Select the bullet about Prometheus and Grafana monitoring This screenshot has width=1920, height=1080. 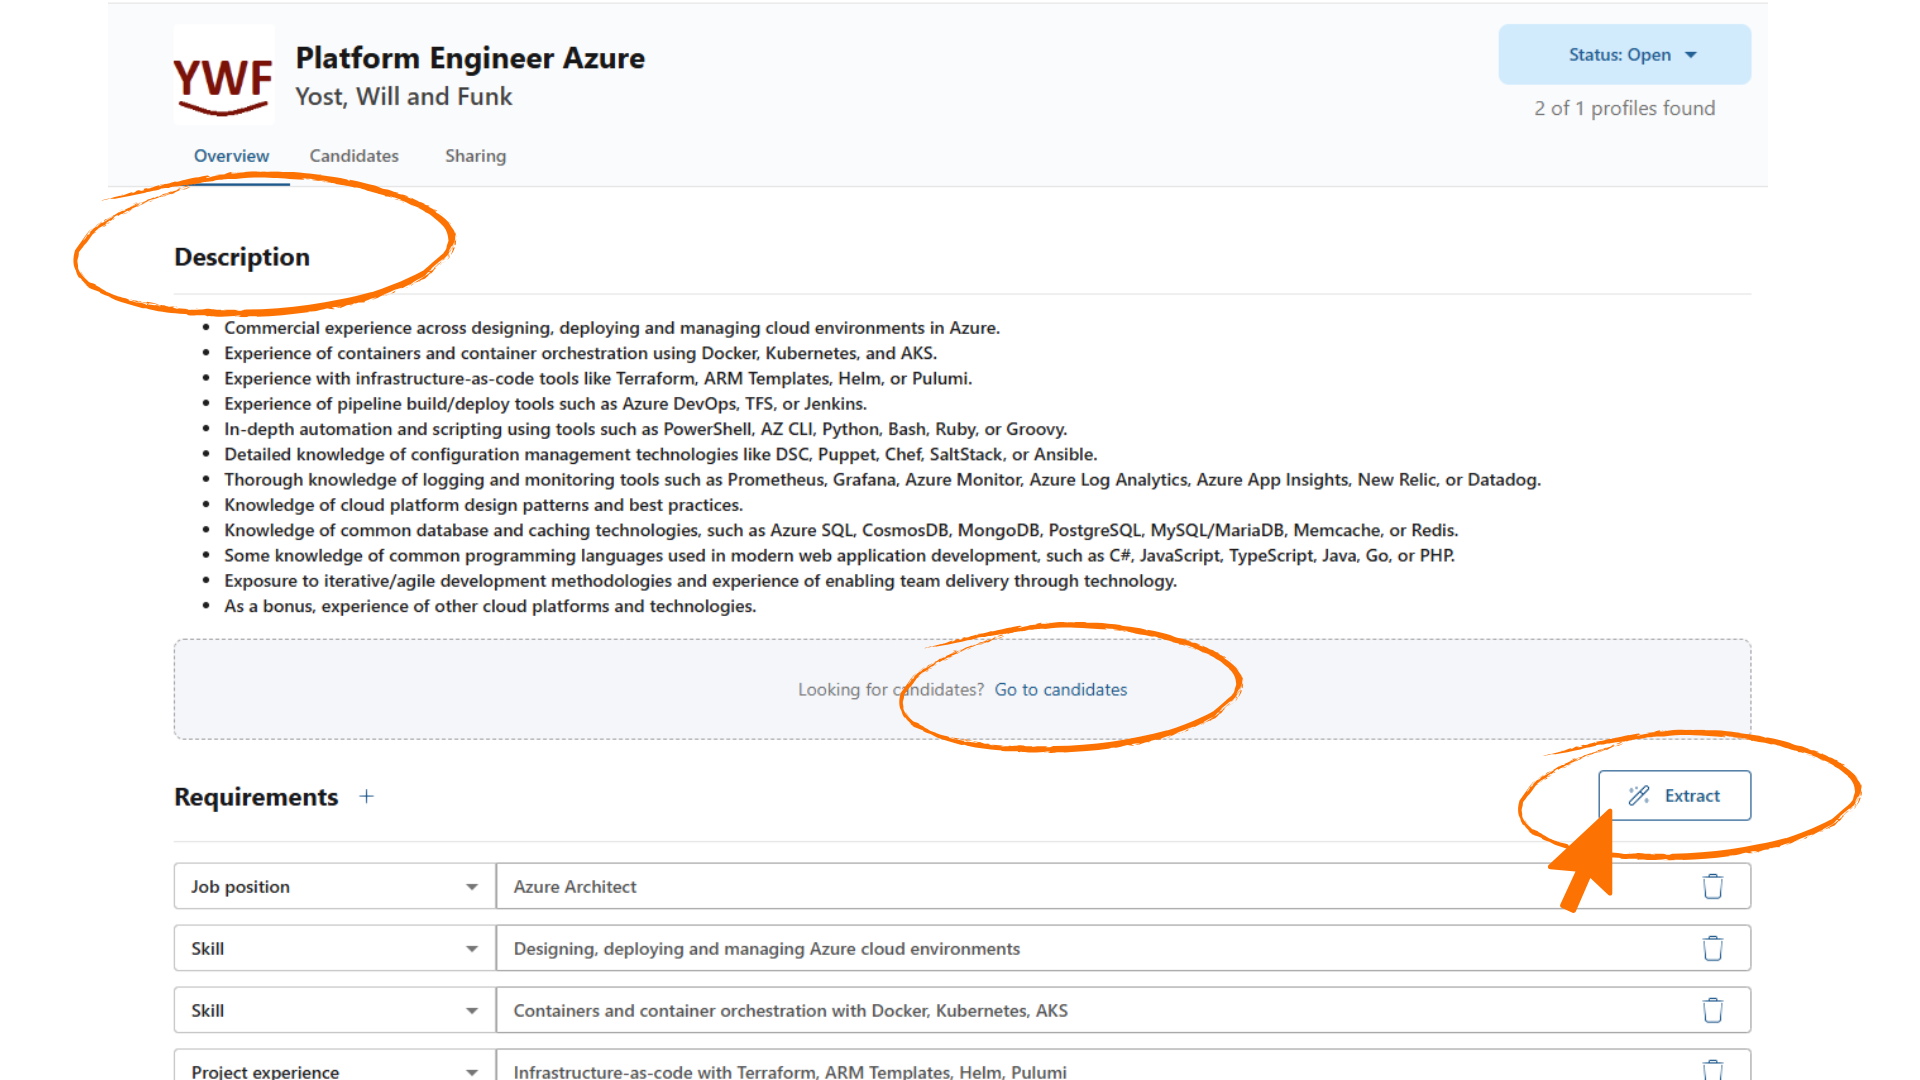coord(882,480)
